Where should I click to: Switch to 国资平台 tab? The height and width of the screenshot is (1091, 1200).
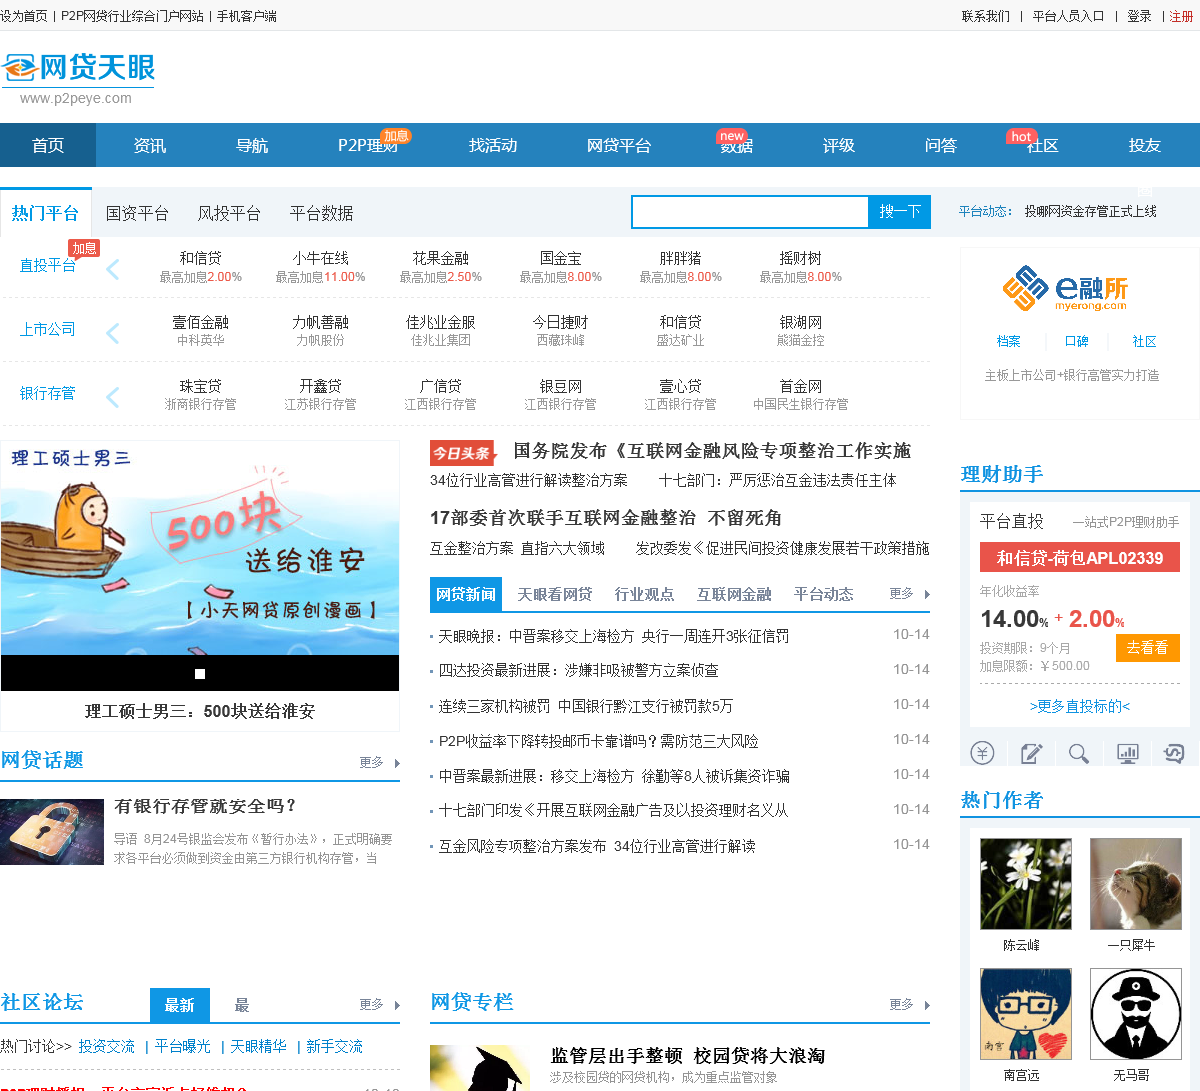point(137,213)
